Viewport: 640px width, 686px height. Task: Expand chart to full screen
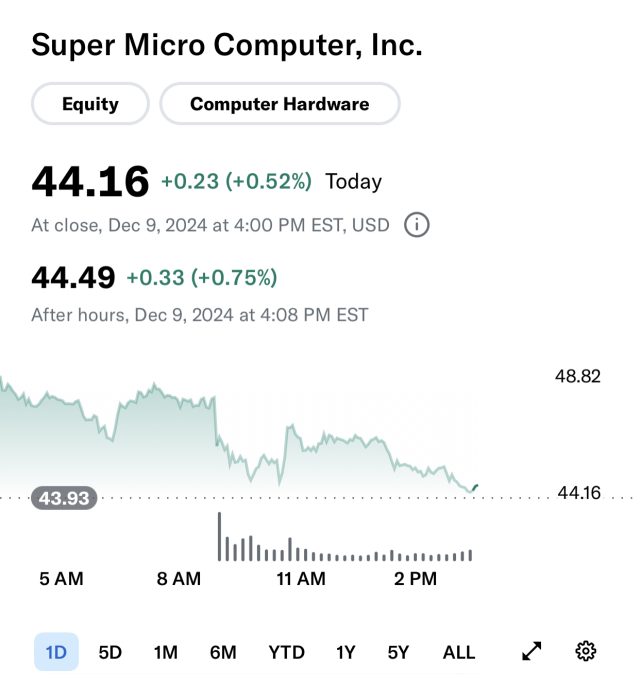(532, 652)
